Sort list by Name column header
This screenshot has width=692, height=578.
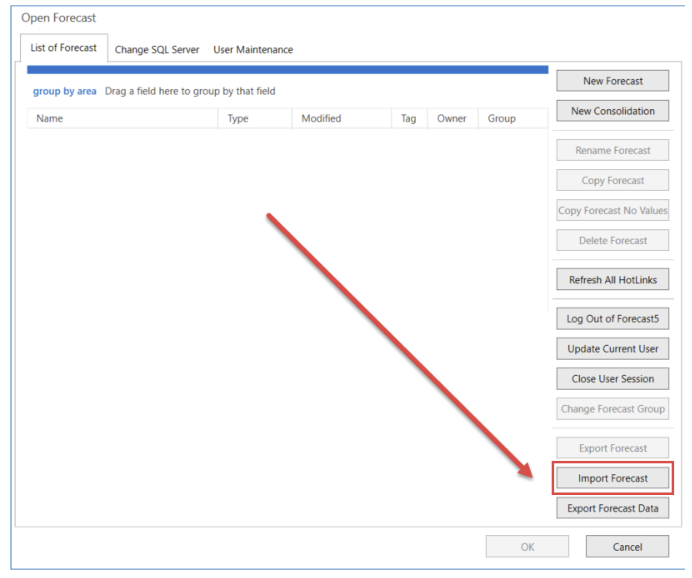coord(120,118)
